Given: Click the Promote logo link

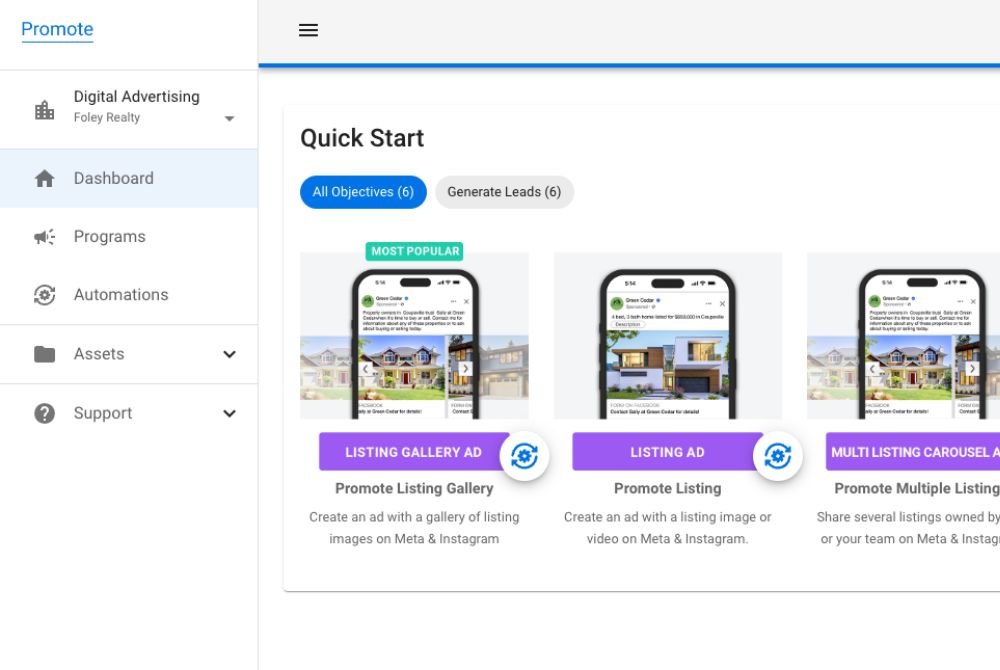Looking at the screenshot, I should click(x=57, y=29).
